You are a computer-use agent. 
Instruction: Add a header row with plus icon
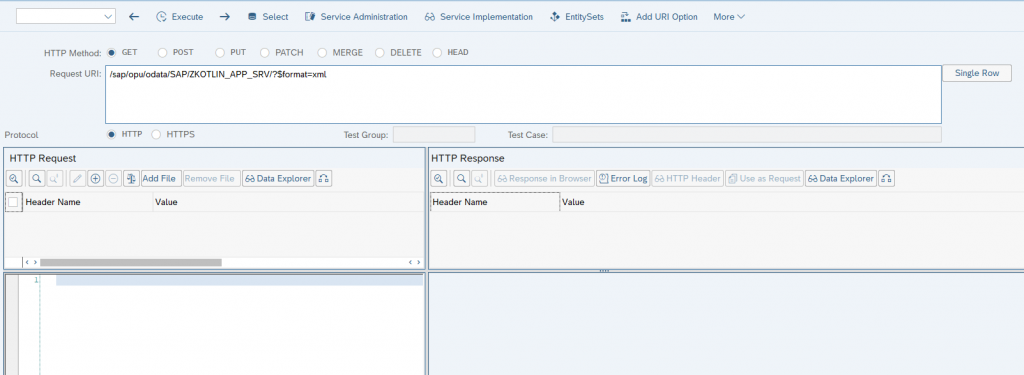click(95, 178)
